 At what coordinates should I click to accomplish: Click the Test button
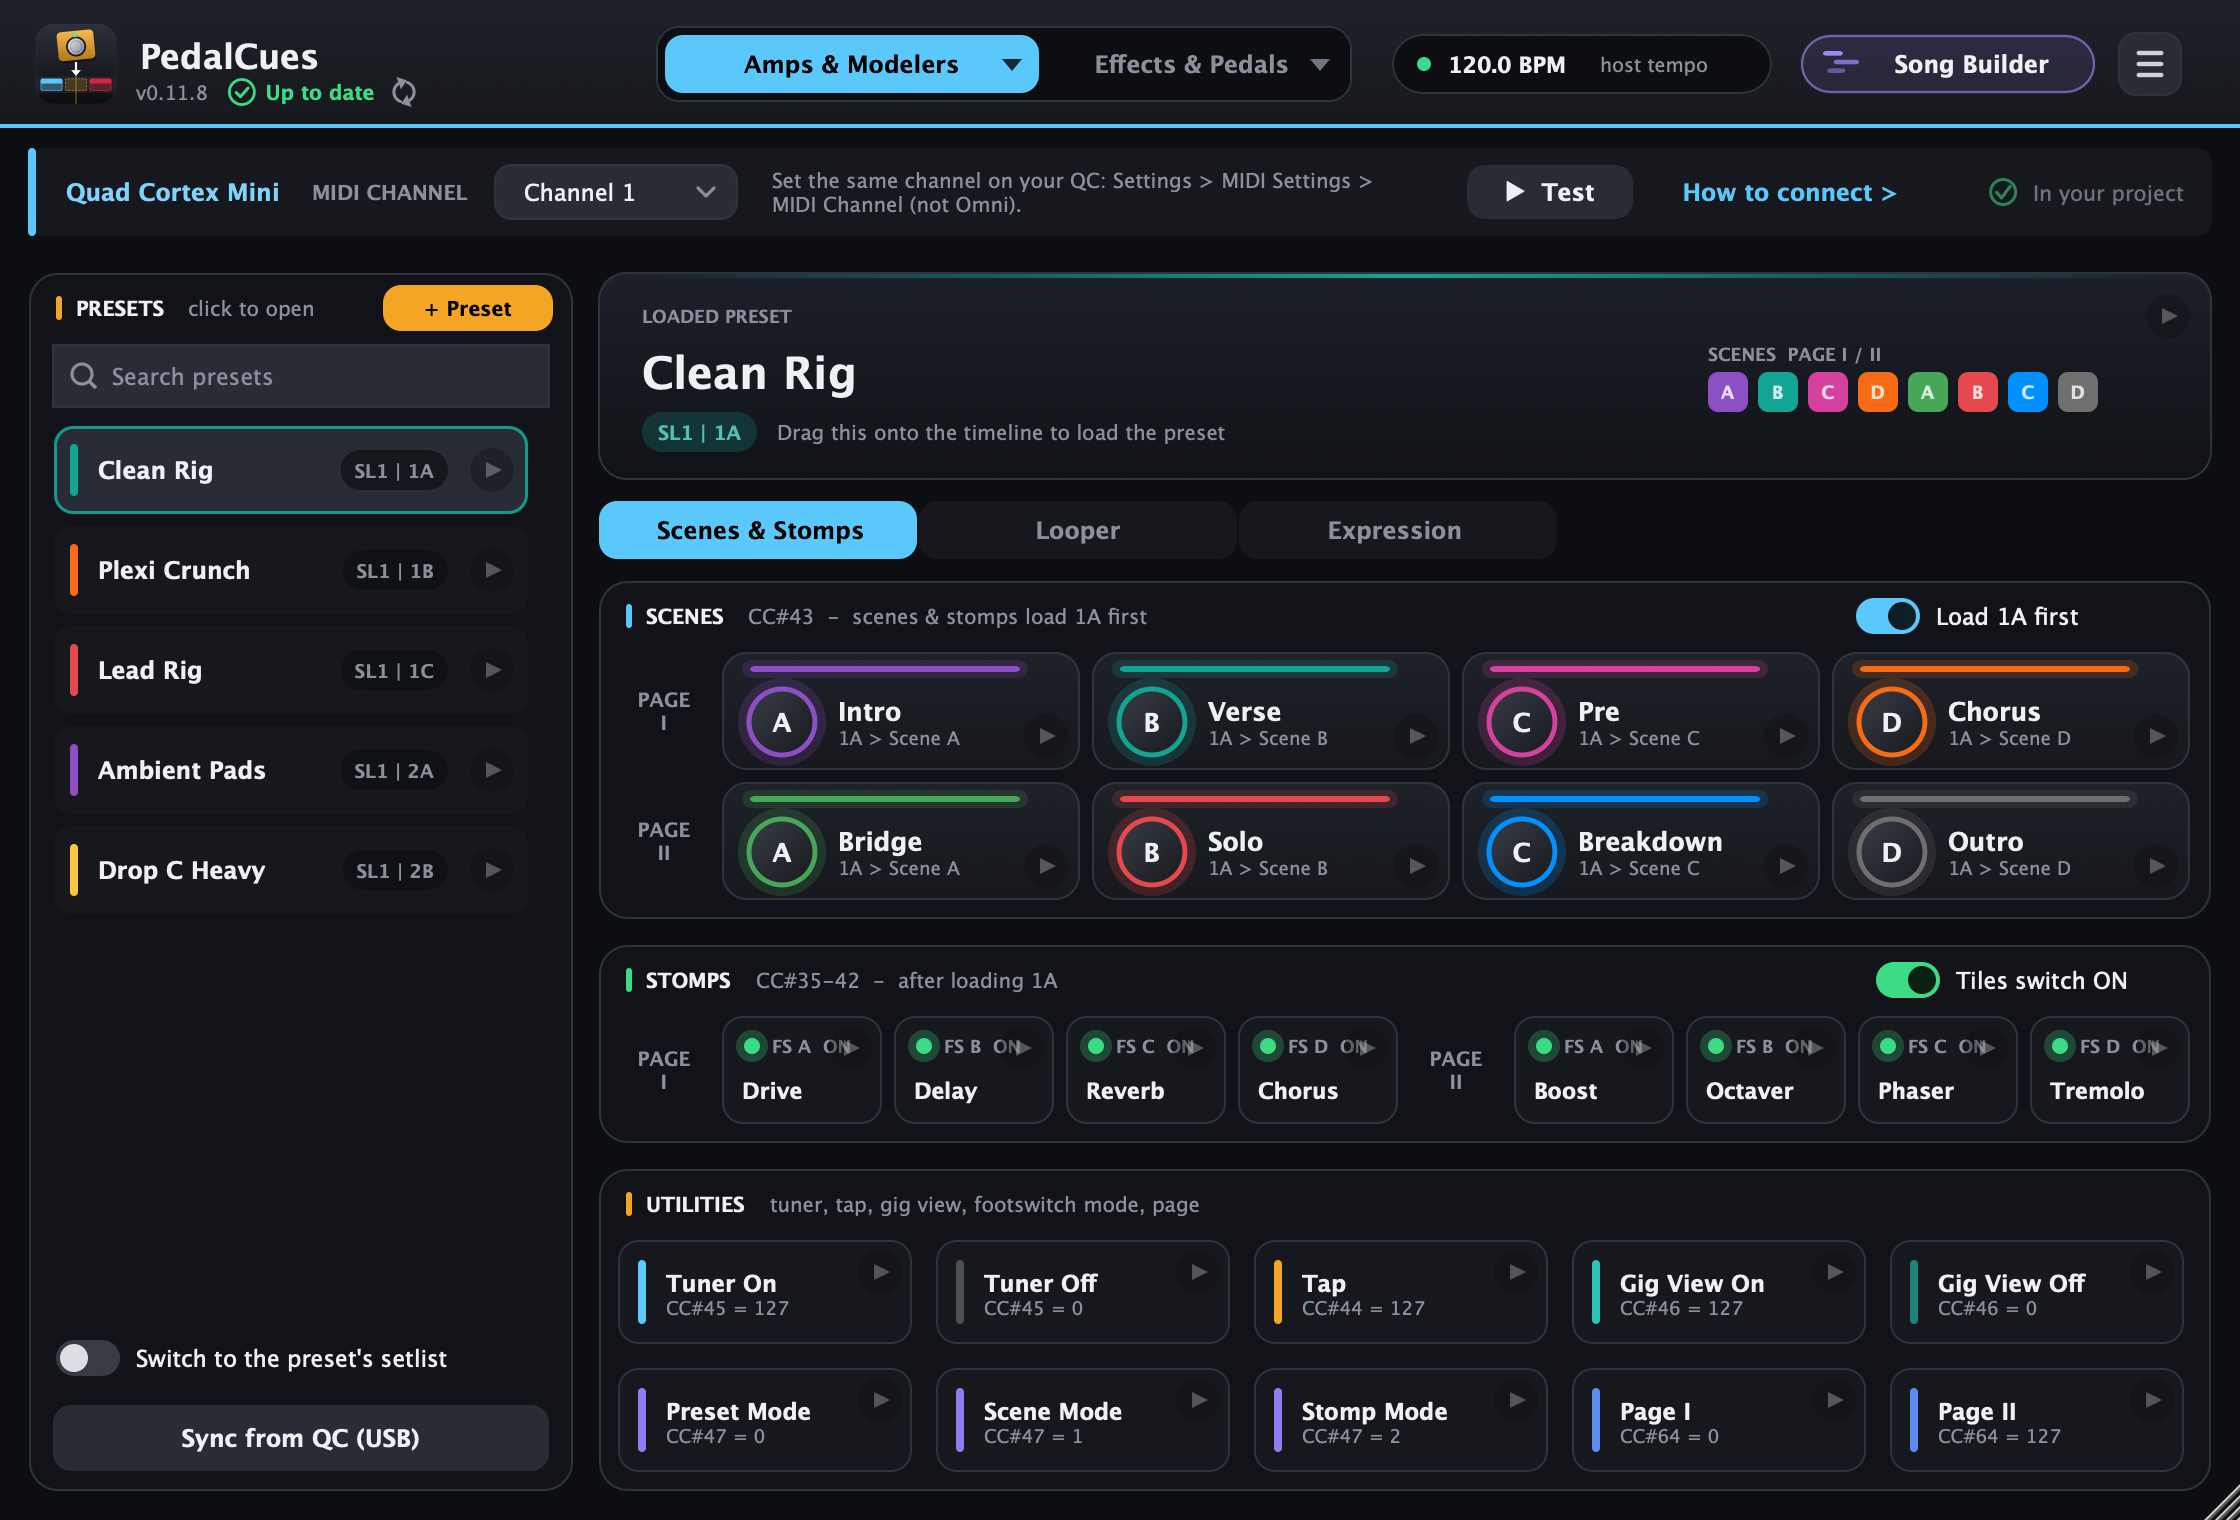point(1549,192)
